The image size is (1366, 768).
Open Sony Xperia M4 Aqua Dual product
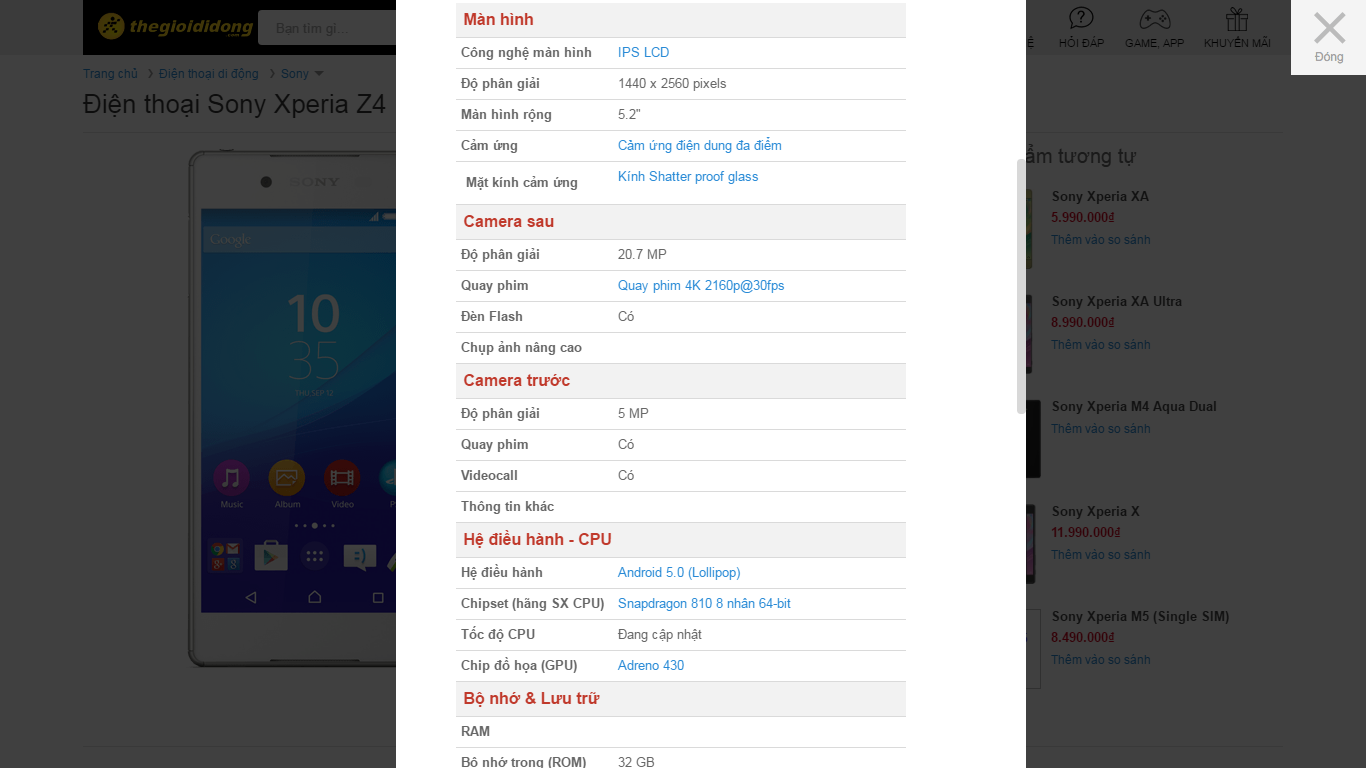(1134, 407)
